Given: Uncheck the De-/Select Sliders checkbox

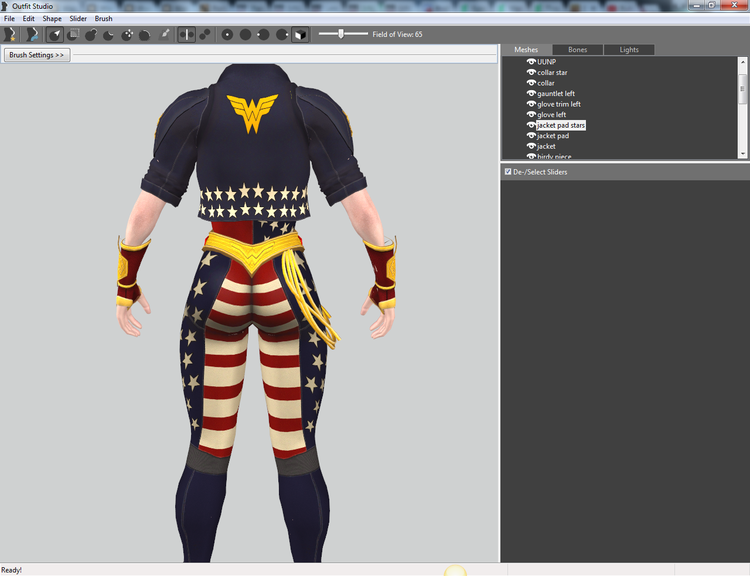Looking at the screenshot, I should (508, 171).
